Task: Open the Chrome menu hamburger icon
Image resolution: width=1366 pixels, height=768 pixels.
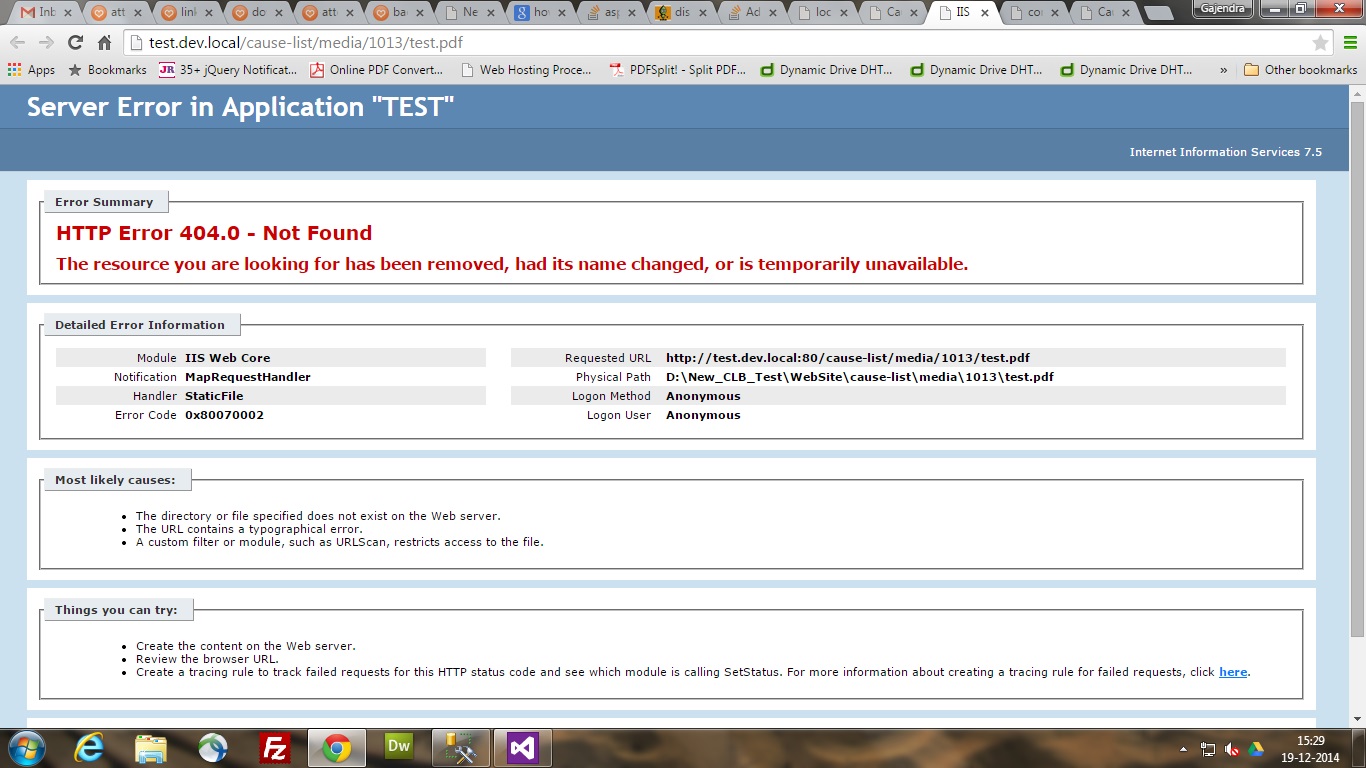Action: (1347, 43)
